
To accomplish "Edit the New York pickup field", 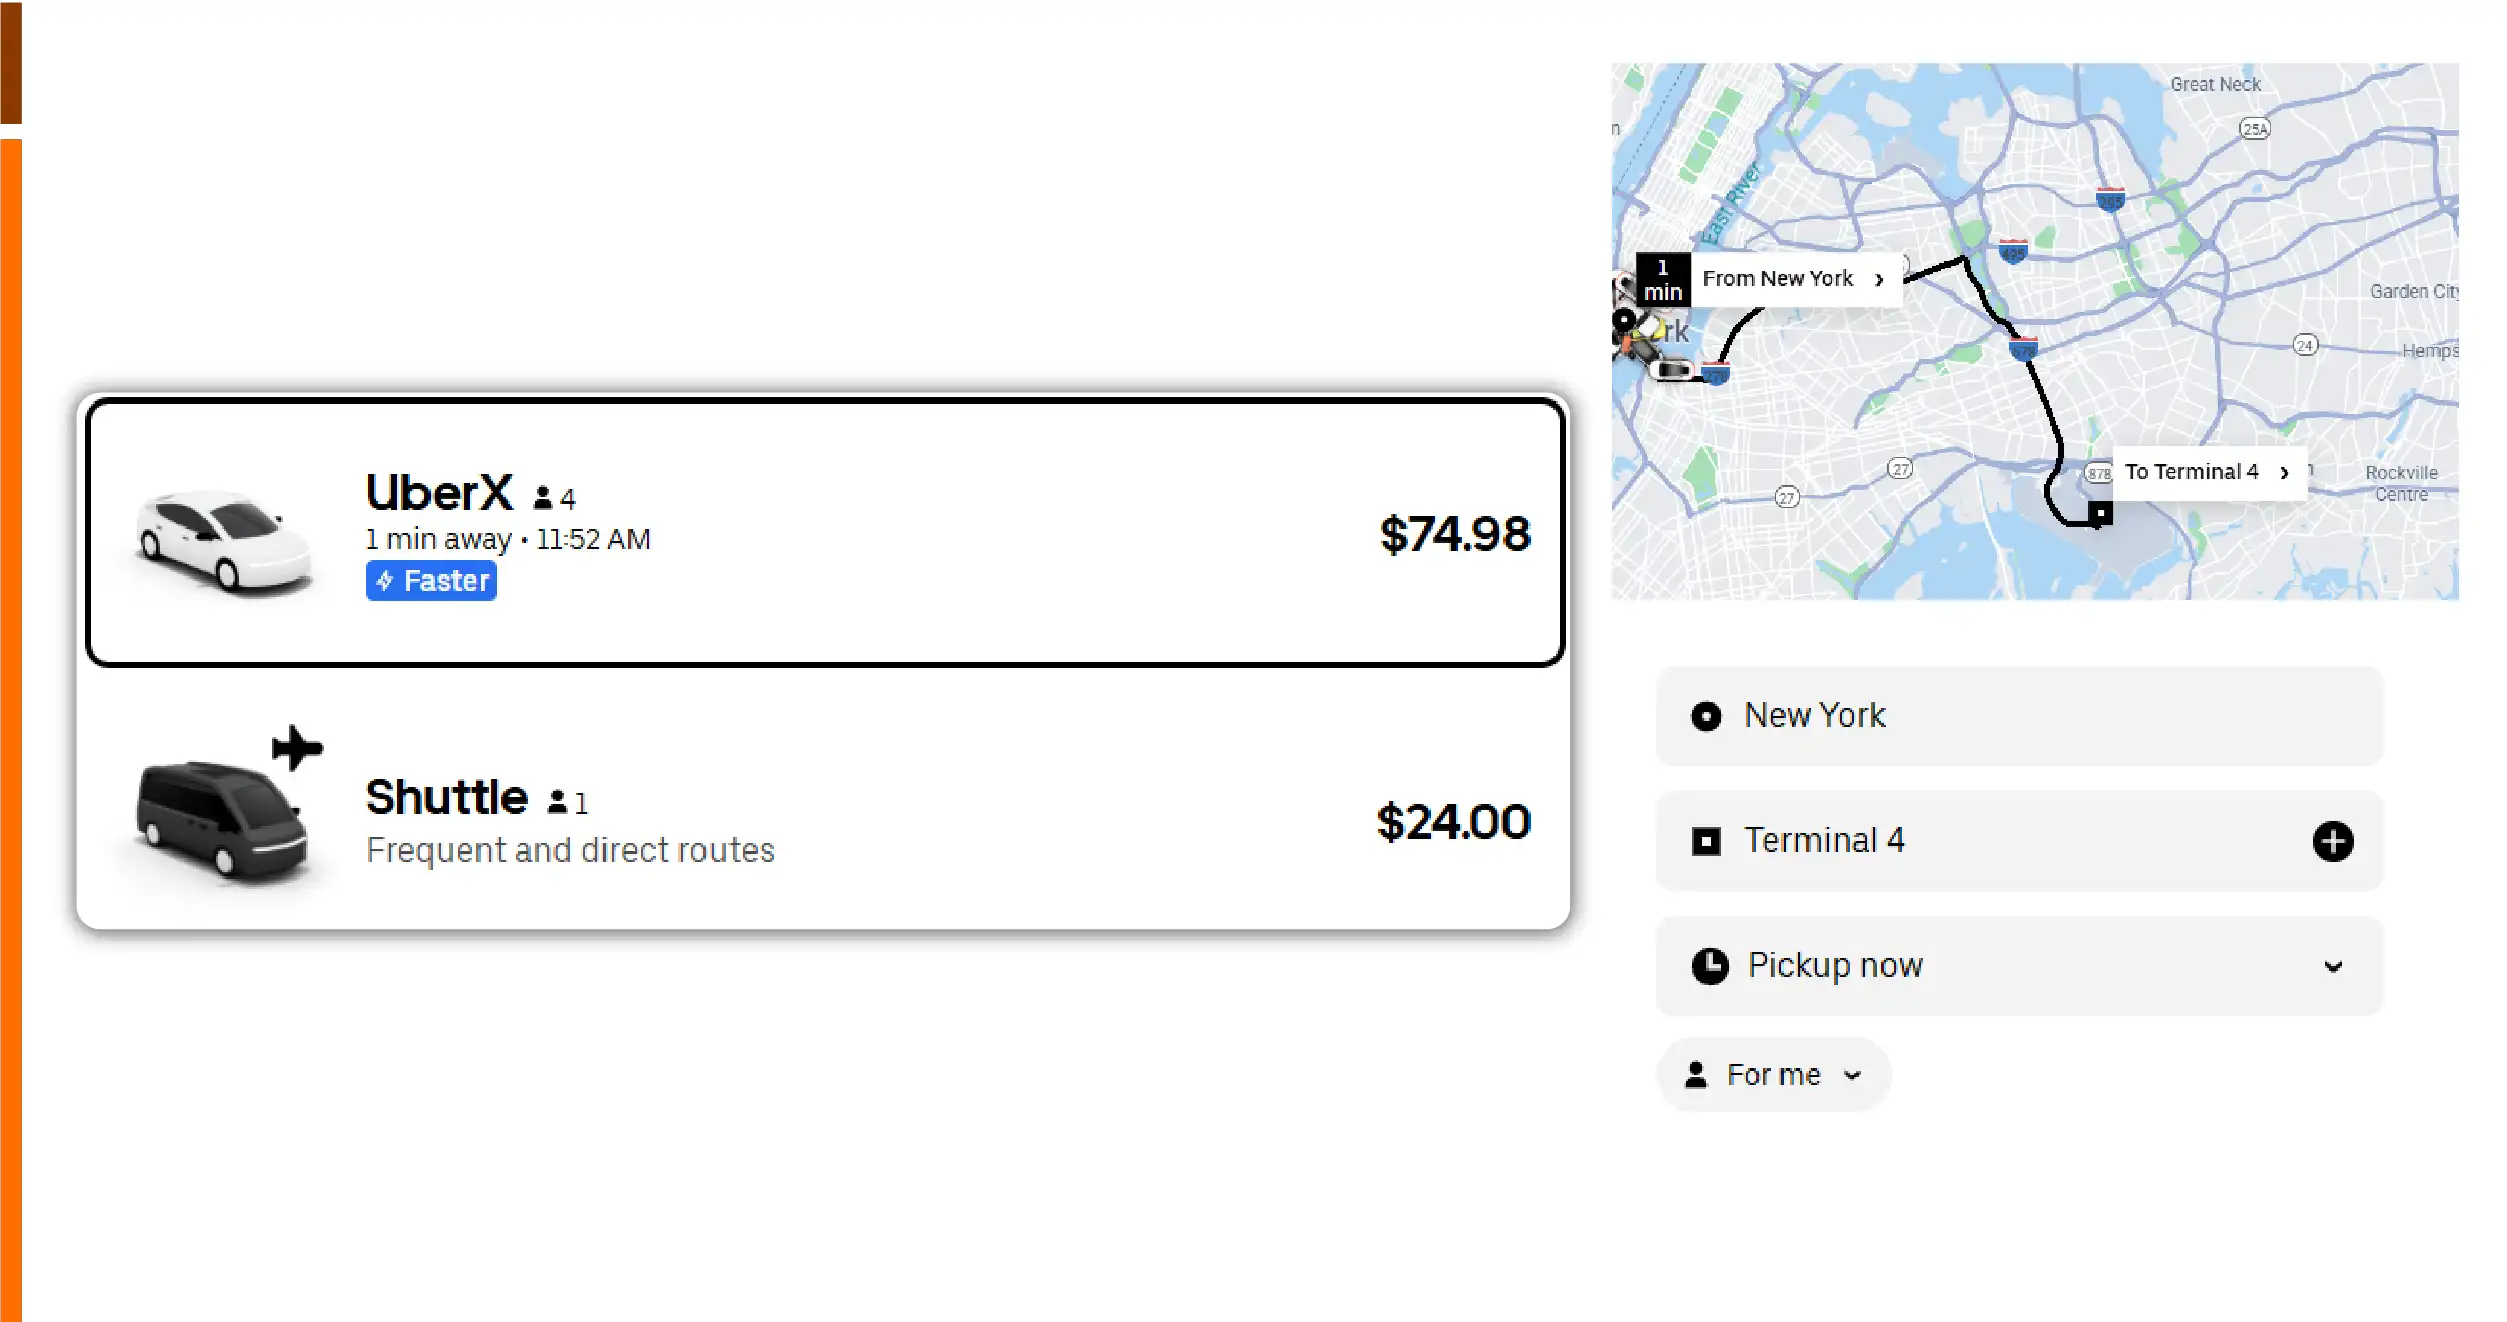I will click(x=2018, y=716).
